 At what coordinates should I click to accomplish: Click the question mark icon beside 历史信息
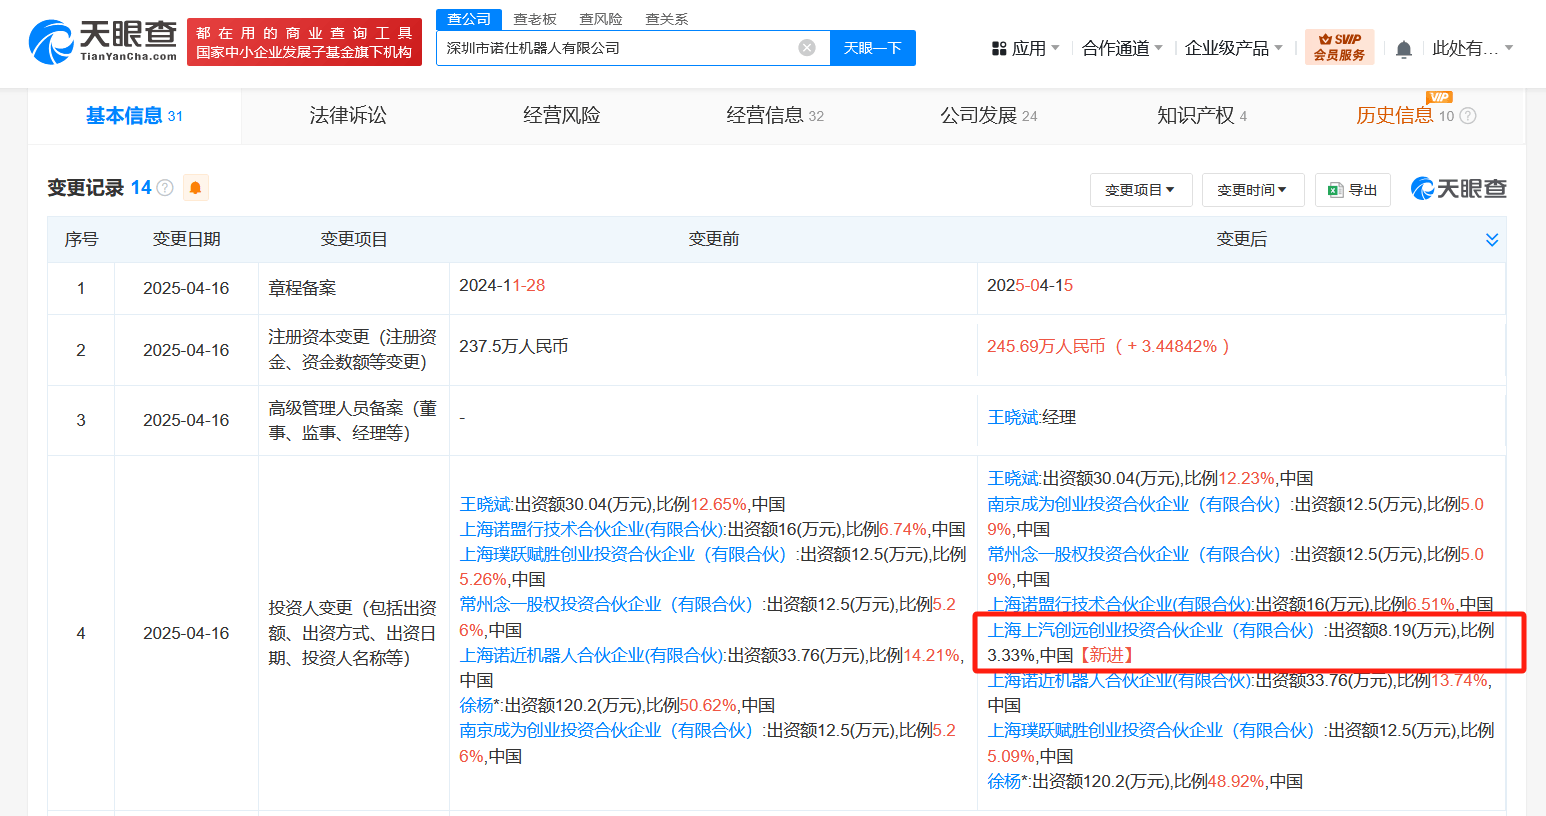pos(1468,116)
